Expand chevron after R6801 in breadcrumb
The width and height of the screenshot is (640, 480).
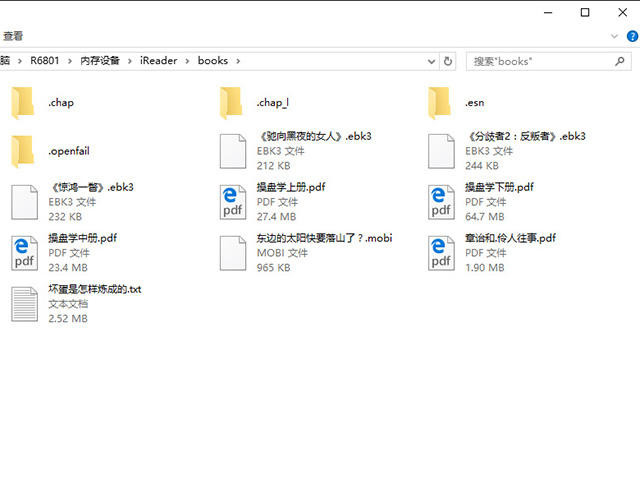pos(70,61)
